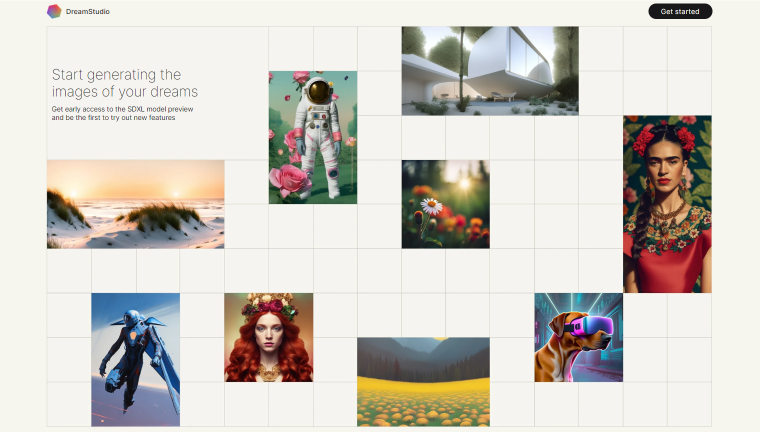
Task: Open the futuristic white house image
Action: (490, 71)
